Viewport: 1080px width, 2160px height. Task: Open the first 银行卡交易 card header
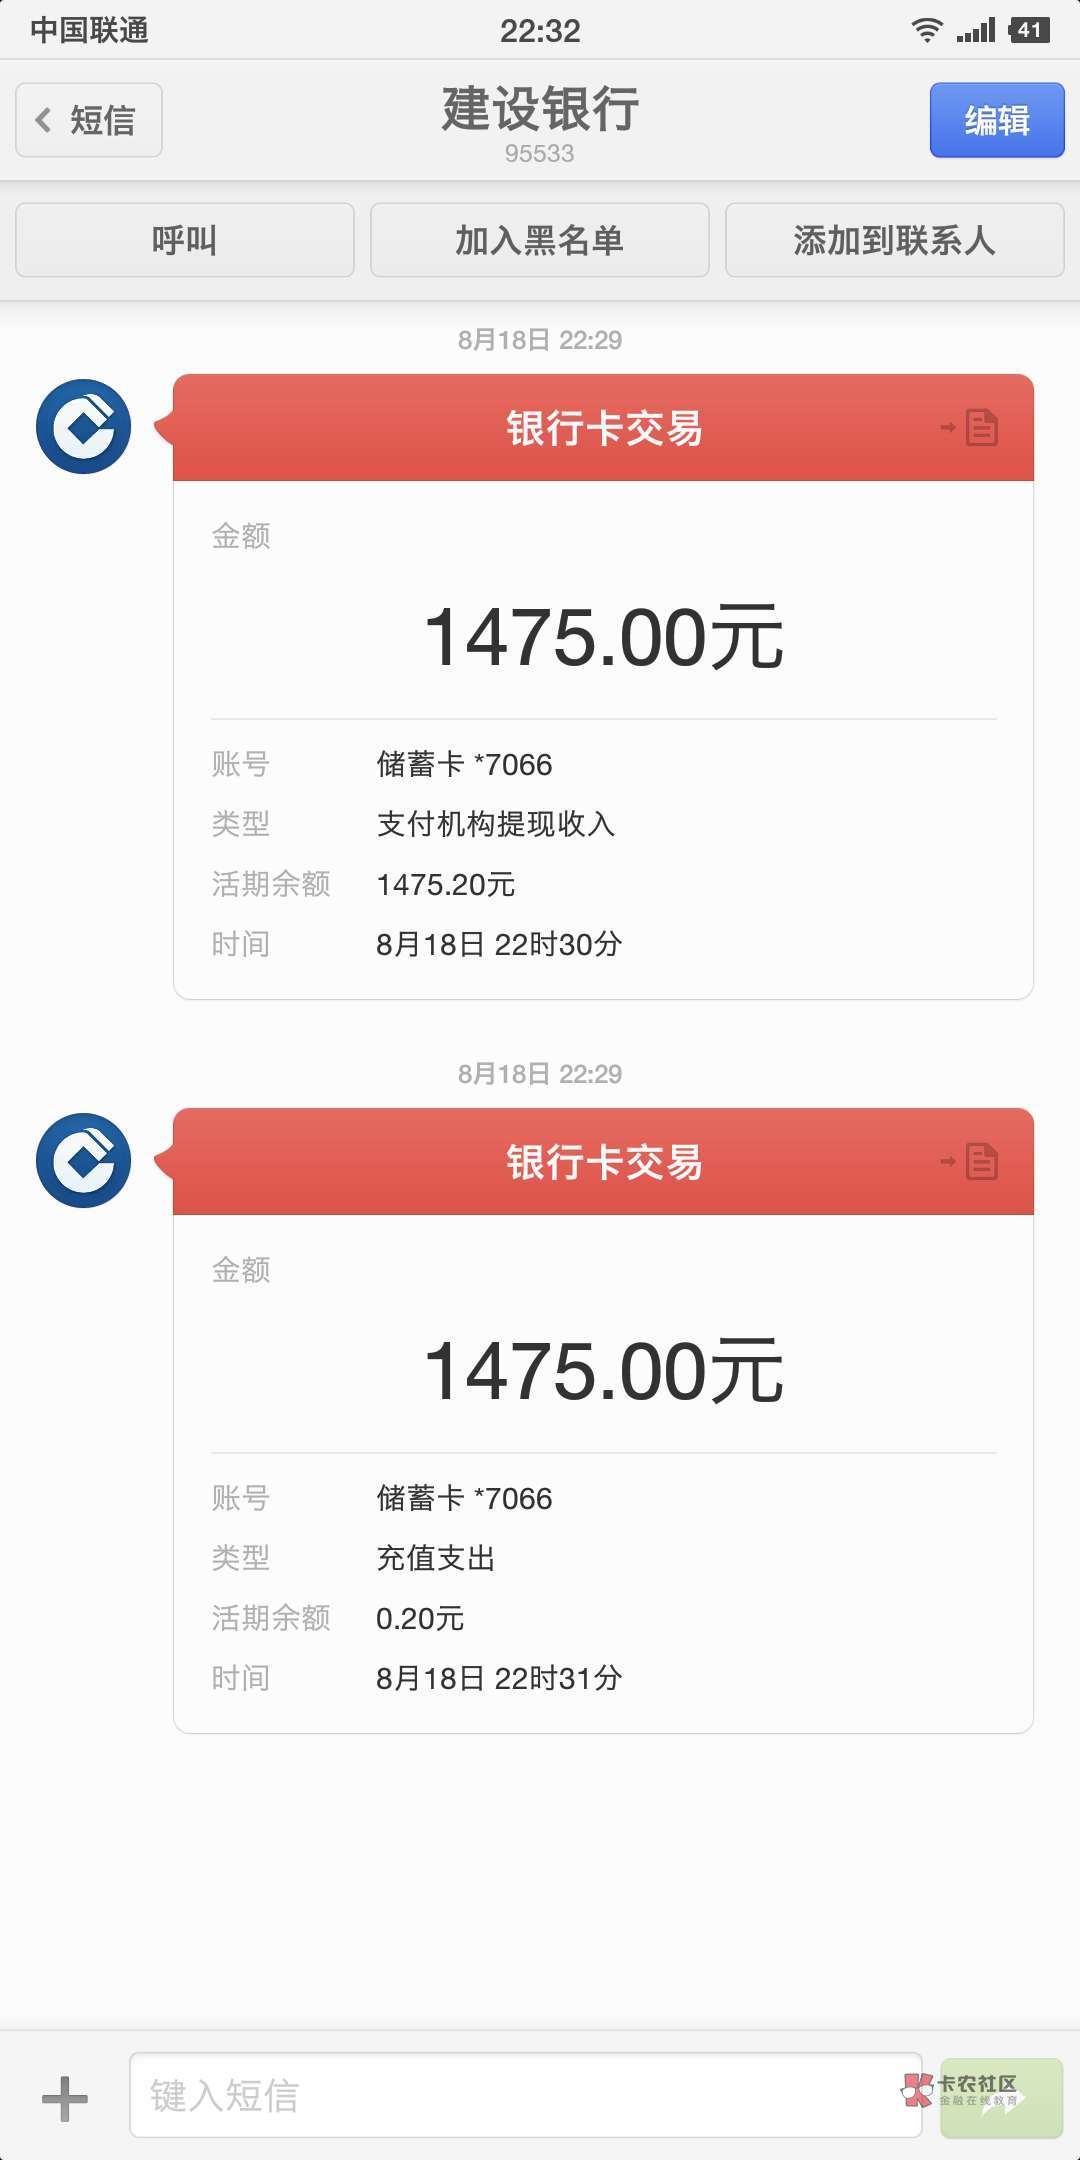[x=603, y=428]
